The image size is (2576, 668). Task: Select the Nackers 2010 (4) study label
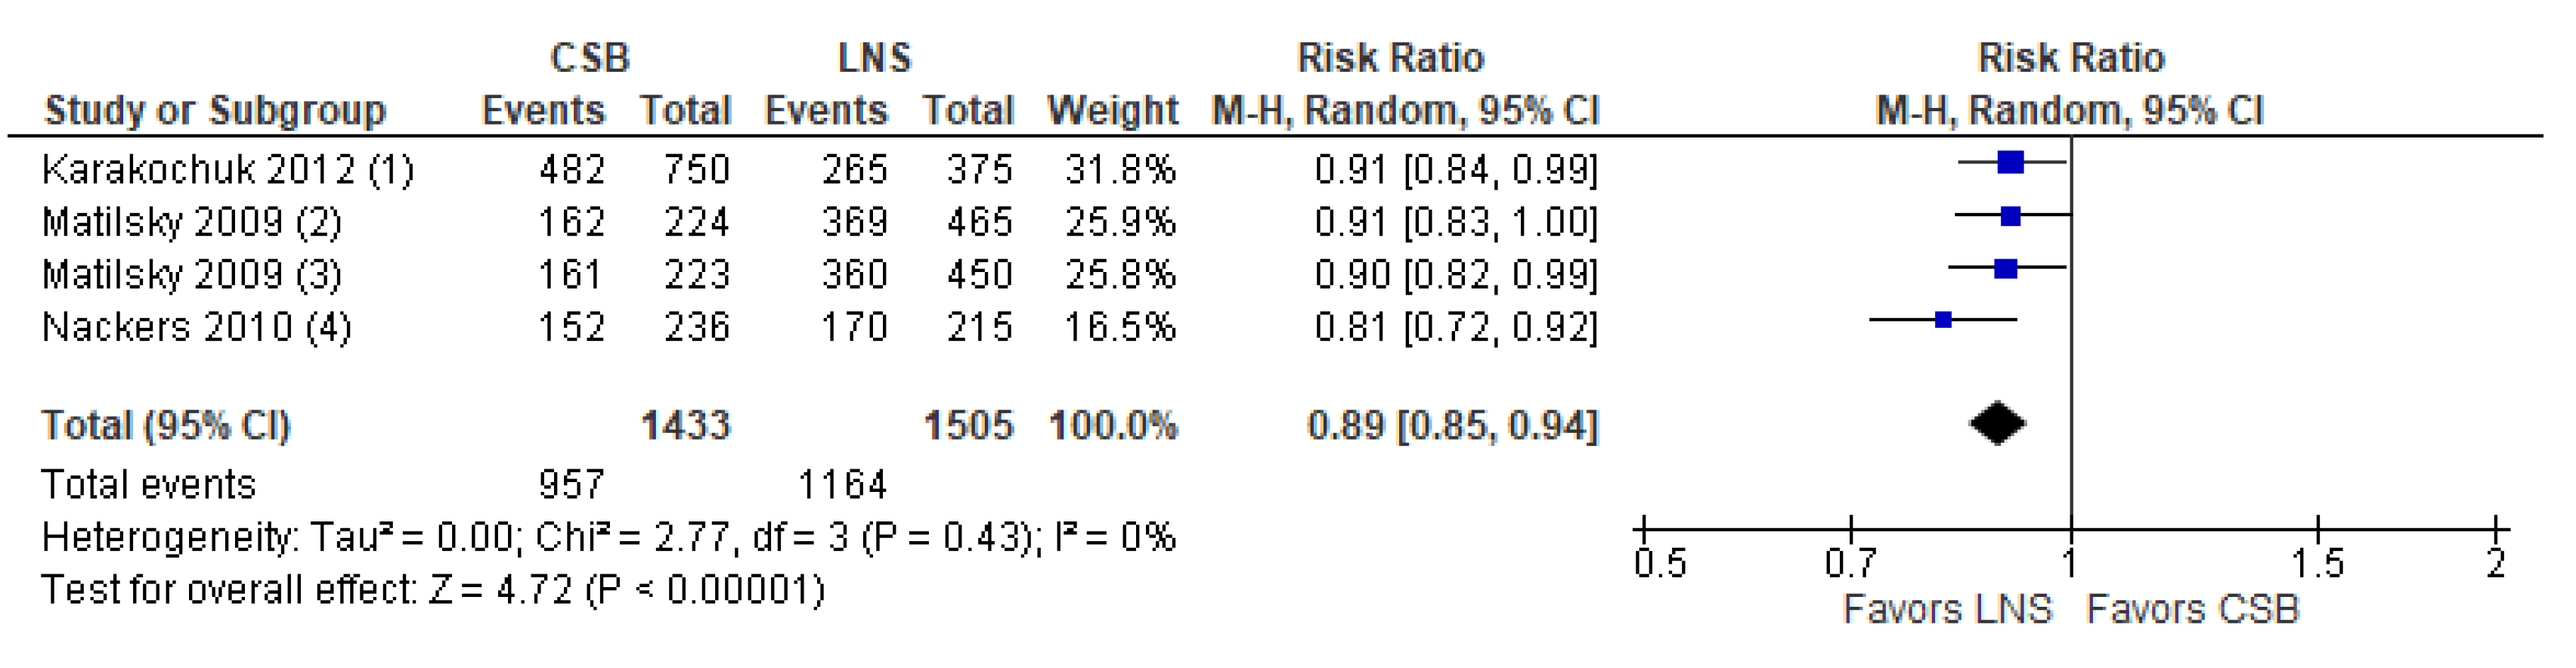tap(196, 327)
